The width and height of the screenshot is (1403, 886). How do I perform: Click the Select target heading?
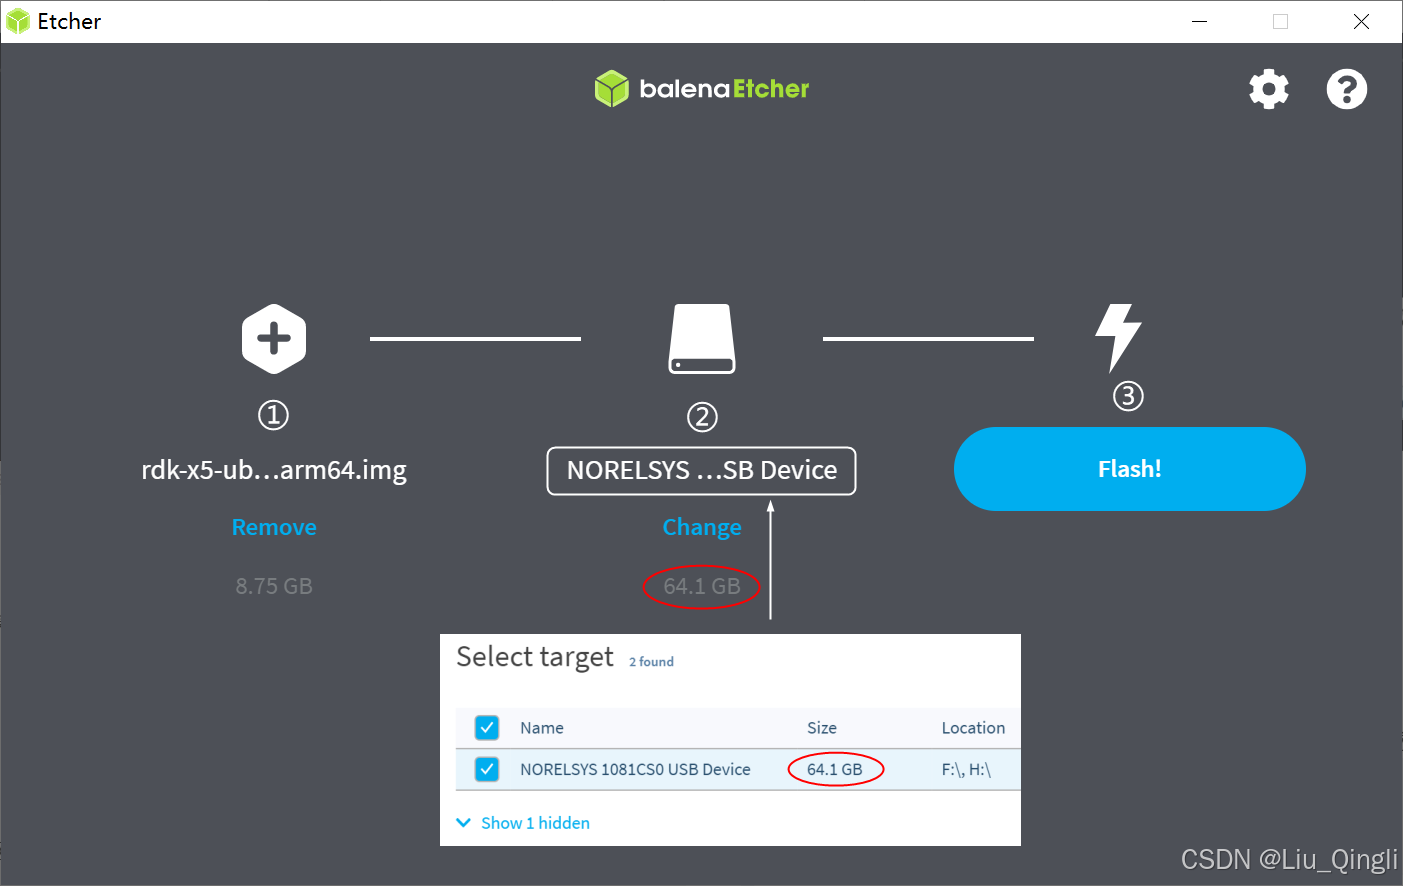pyautogui.click(x=535, y=657)
